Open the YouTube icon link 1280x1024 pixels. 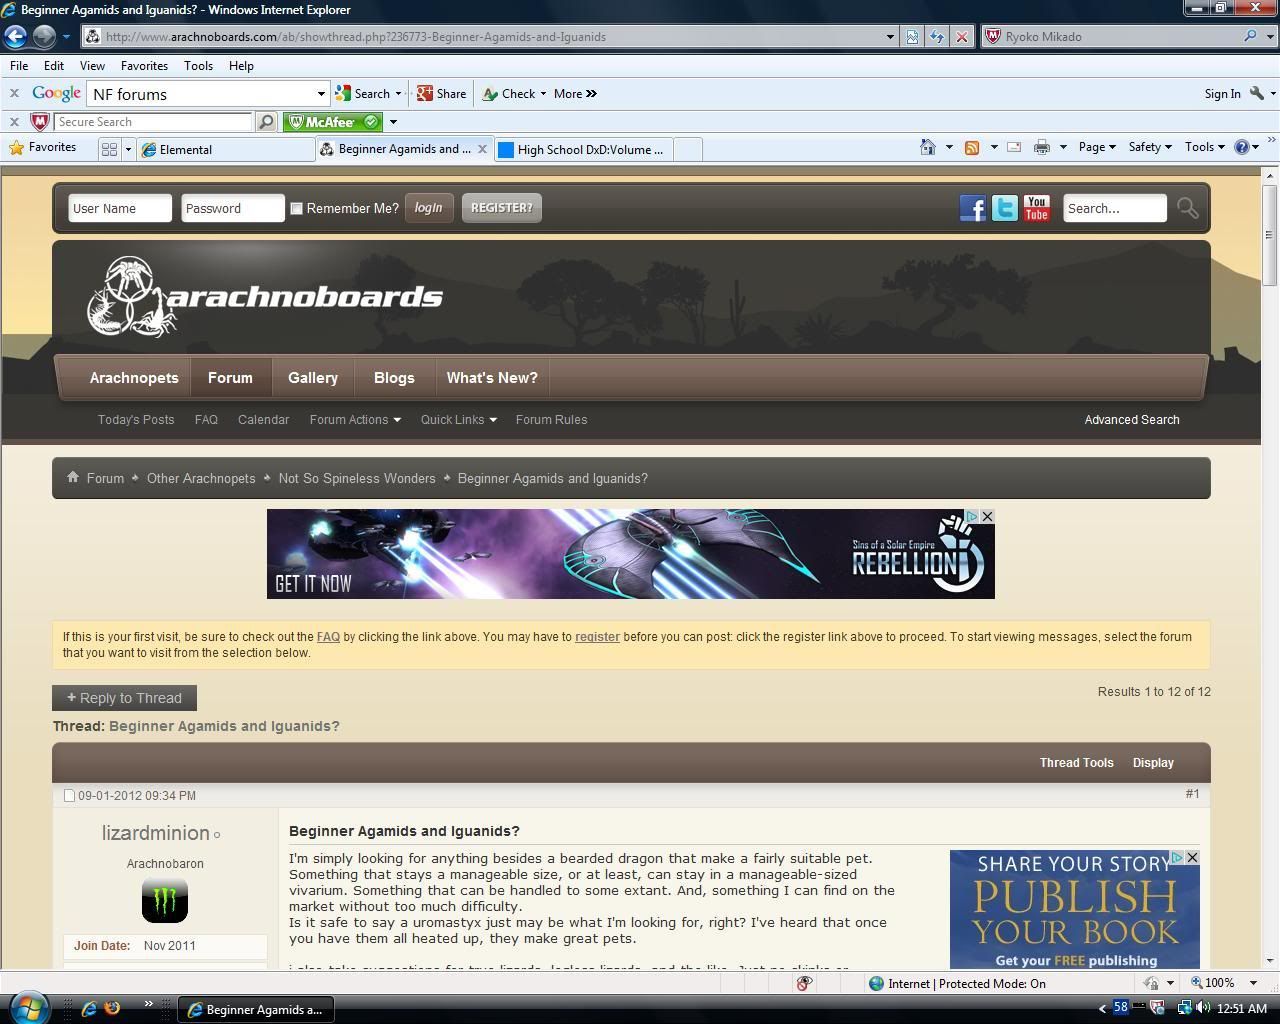coord(1037,208)
